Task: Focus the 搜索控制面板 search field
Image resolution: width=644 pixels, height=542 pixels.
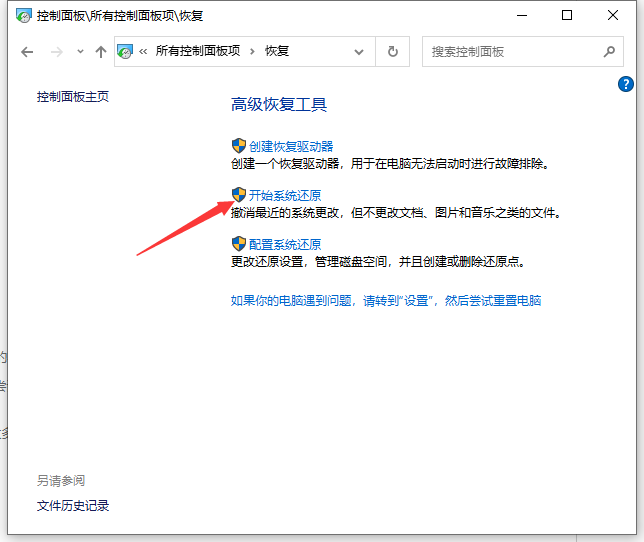Action: (x=510, y=51)
